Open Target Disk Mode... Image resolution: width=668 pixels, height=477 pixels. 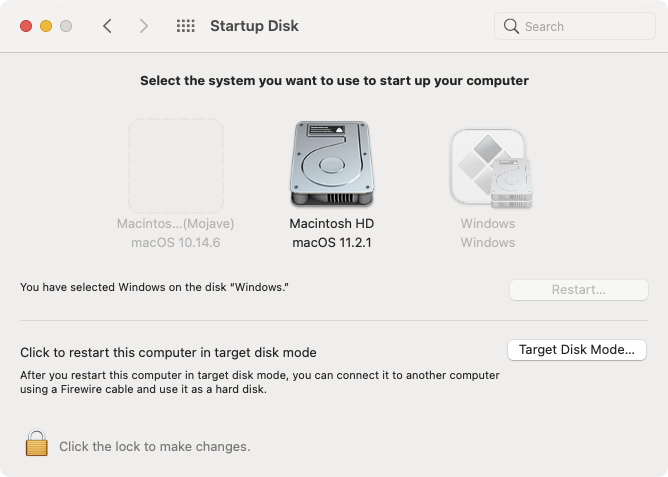(577, 350)
